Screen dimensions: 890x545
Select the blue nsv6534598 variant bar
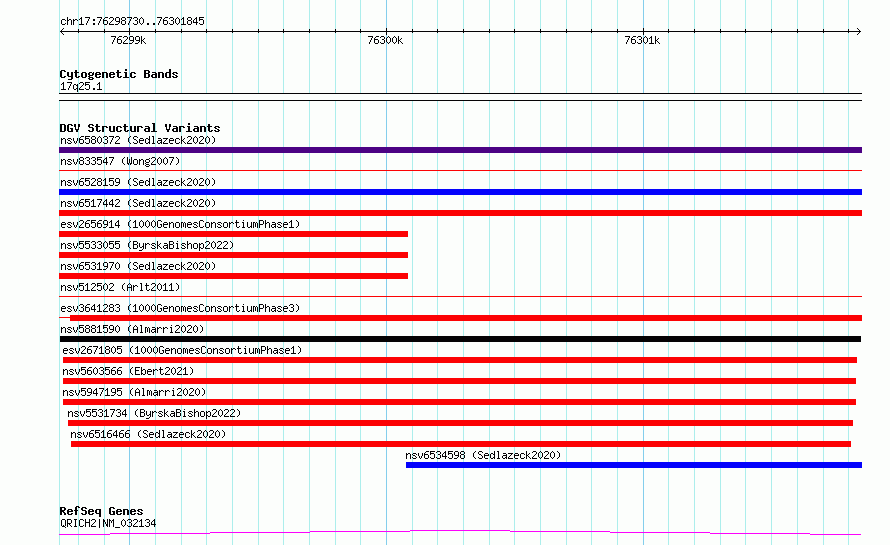634,465
